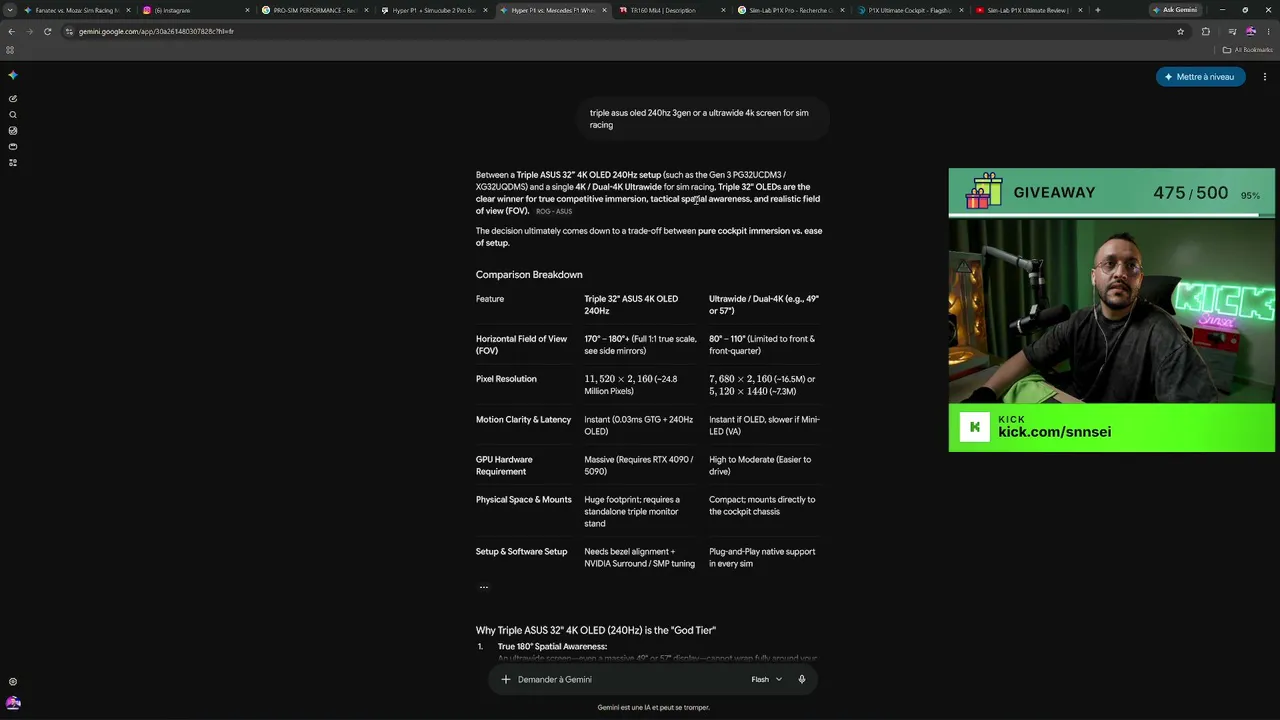Click the browser forward arrow
This screenshot has height=720, width=1280.
coord(29,31)
